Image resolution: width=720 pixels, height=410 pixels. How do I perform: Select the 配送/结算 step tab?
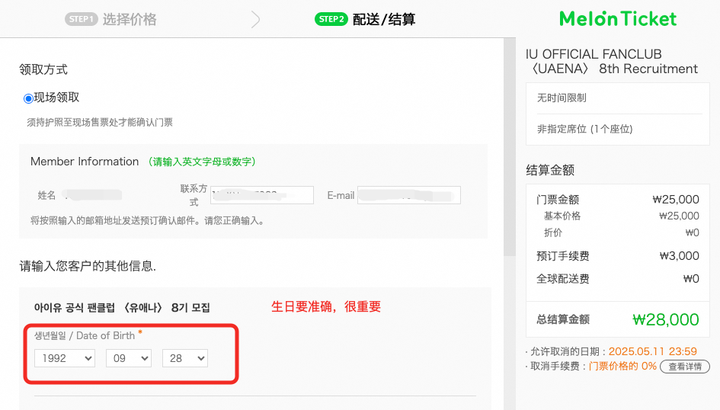click(x=383, y=19)
